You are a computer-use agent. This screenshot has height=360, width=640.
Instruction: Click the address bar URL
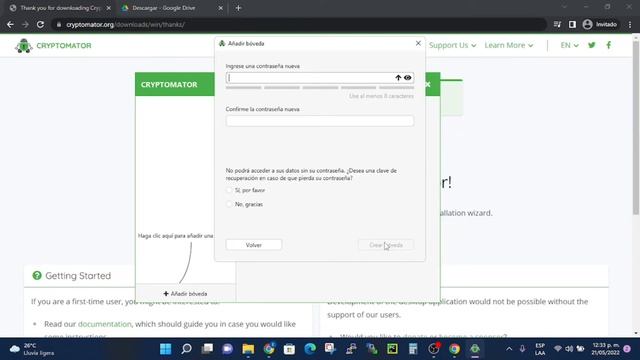(x=125, y=24)
